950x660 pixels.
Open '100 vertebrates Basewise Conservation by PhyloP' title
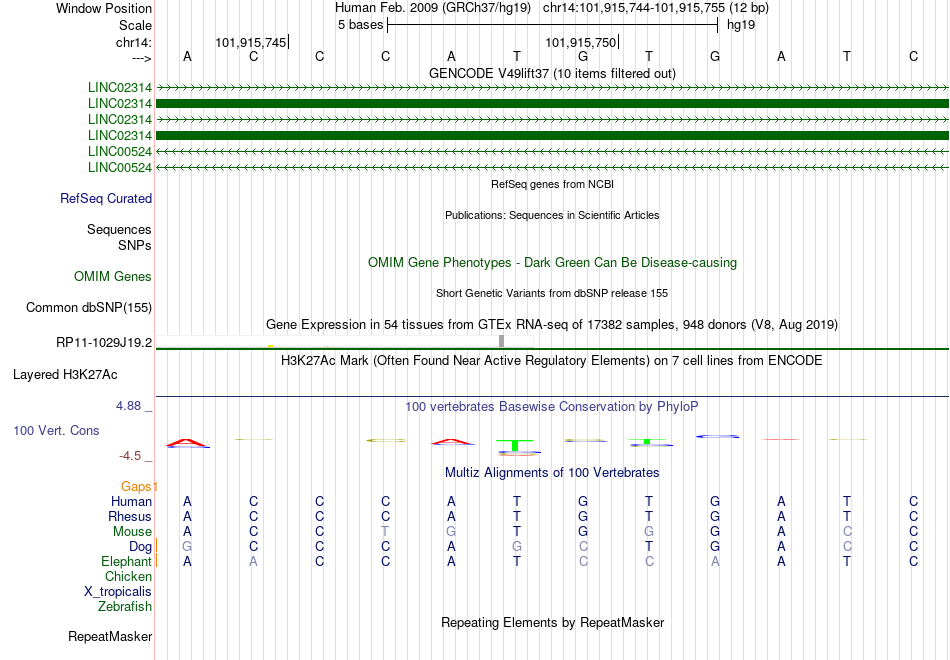[552, 407]
